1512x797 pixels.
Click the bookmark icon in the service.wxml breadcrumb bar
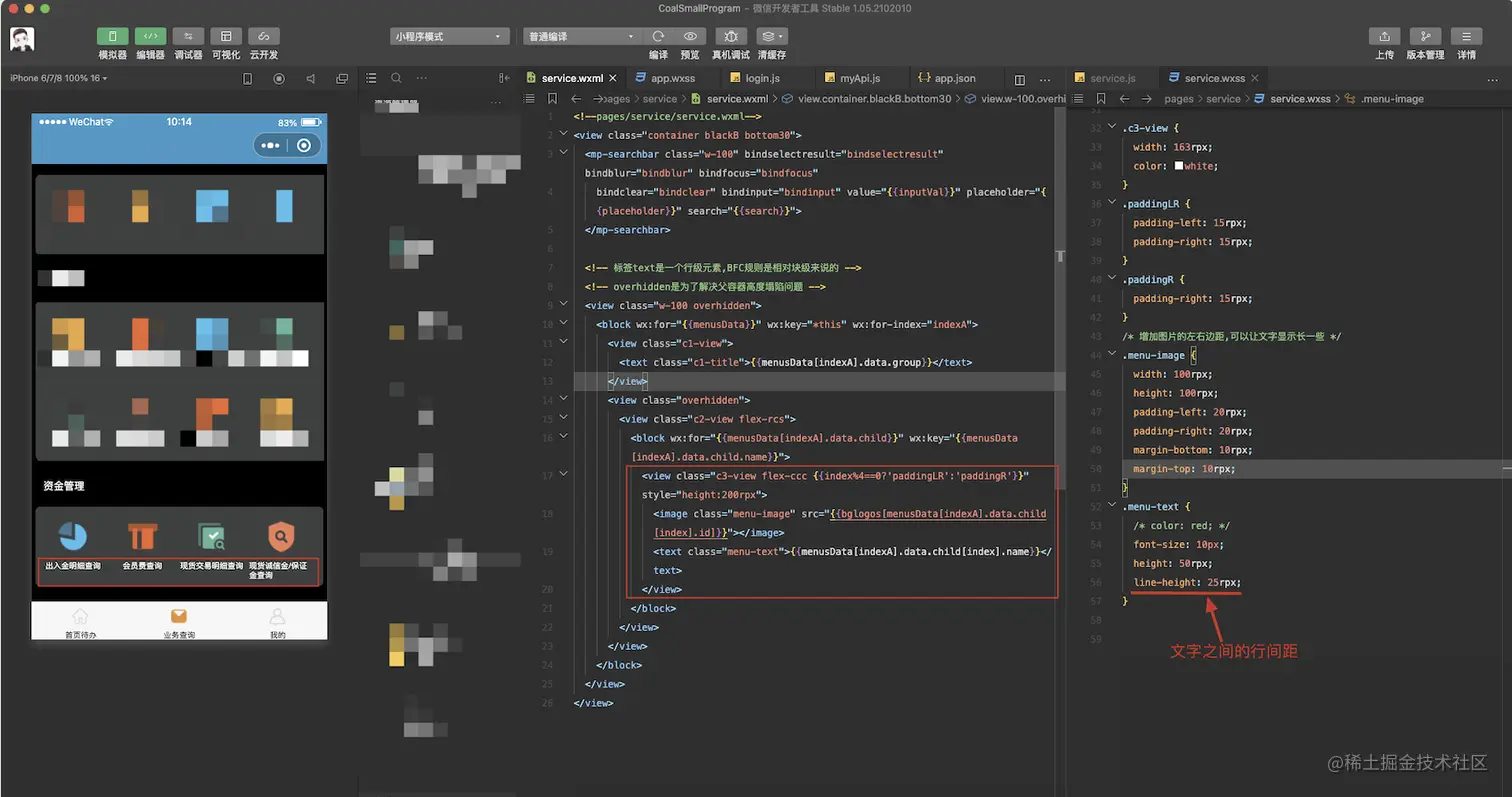point(552,99)
